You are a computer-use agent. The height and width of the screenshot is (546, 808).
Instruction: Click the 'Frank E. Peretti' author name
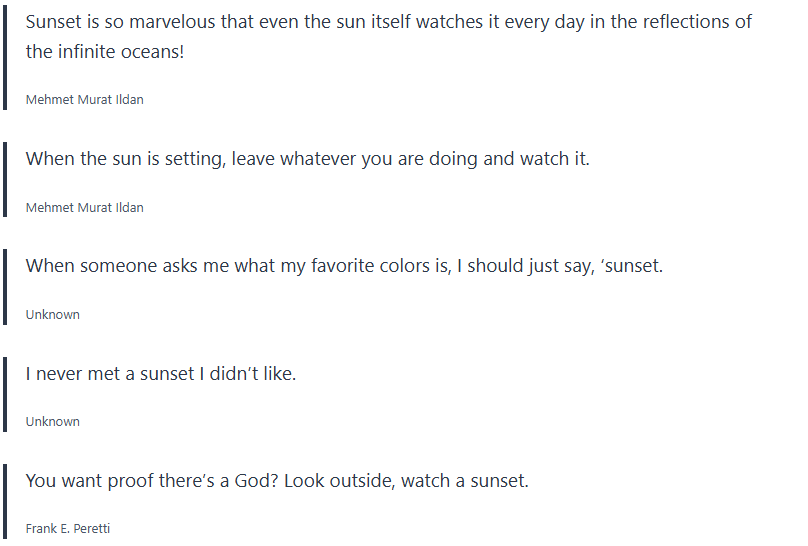click(67, 528)
